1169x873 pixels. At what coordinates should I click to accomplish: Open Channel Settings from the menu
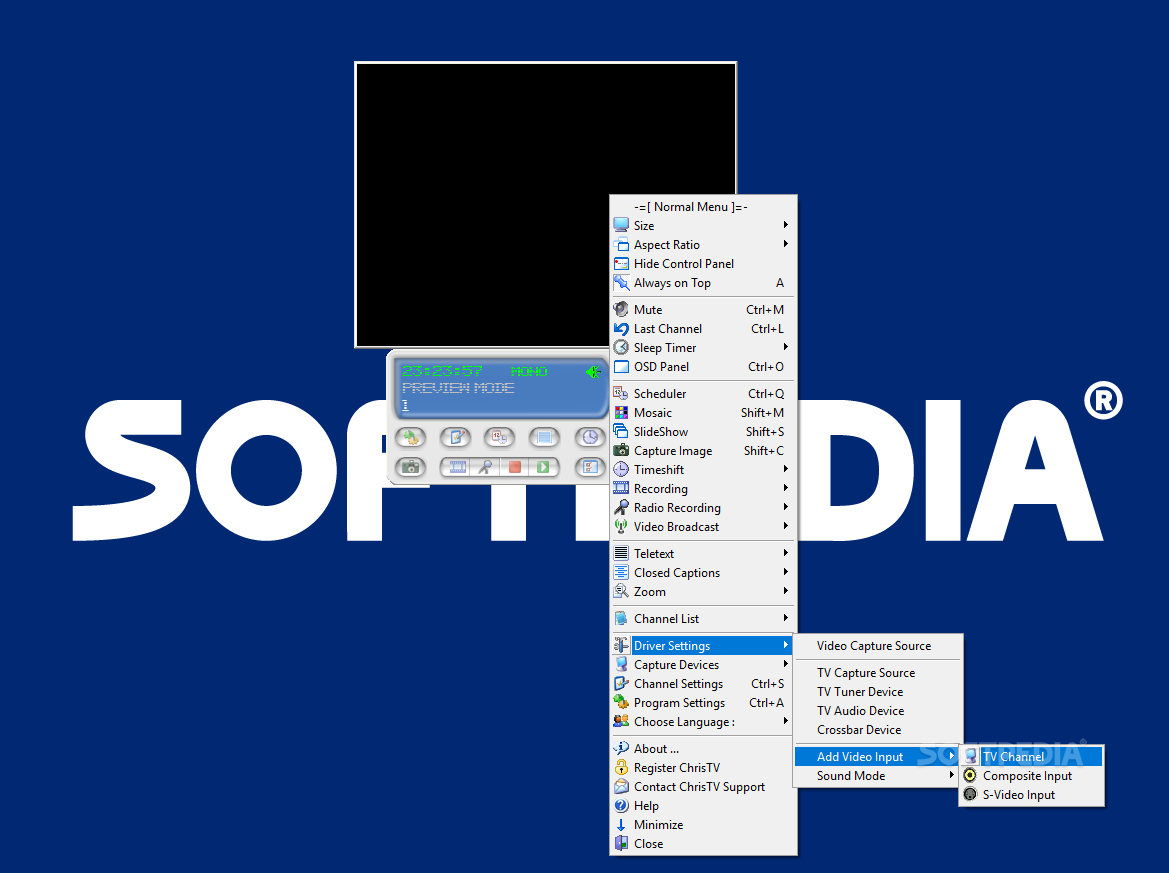point(703,684)
